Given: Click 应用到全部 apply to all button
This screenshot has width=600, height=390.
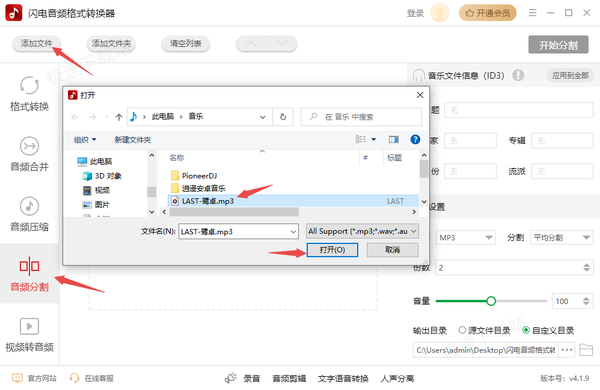Looking at the screenshot, I should pos(570,75).
